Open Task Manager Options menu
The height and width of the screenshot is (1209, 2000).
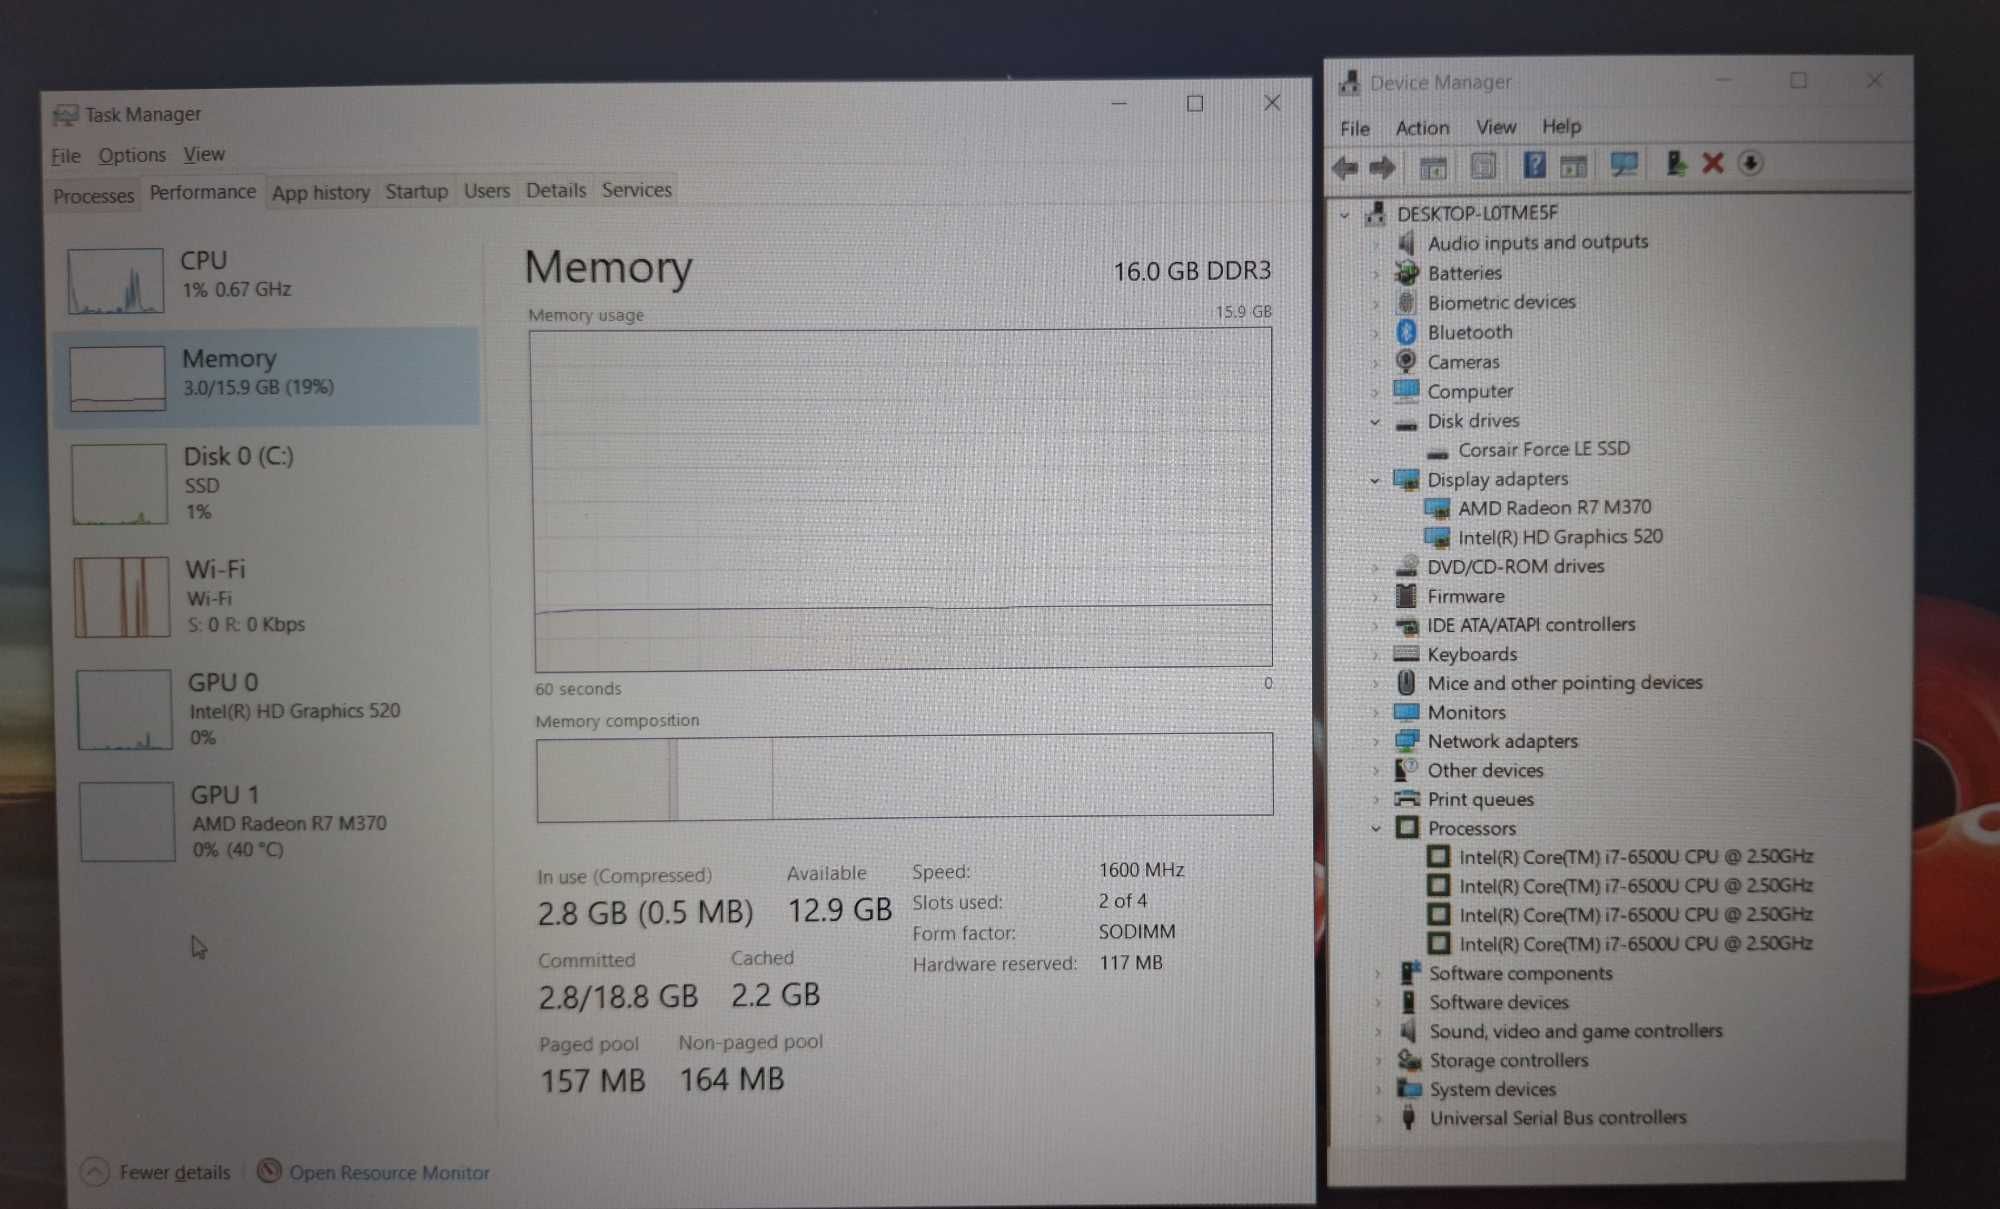pos(132,155)
